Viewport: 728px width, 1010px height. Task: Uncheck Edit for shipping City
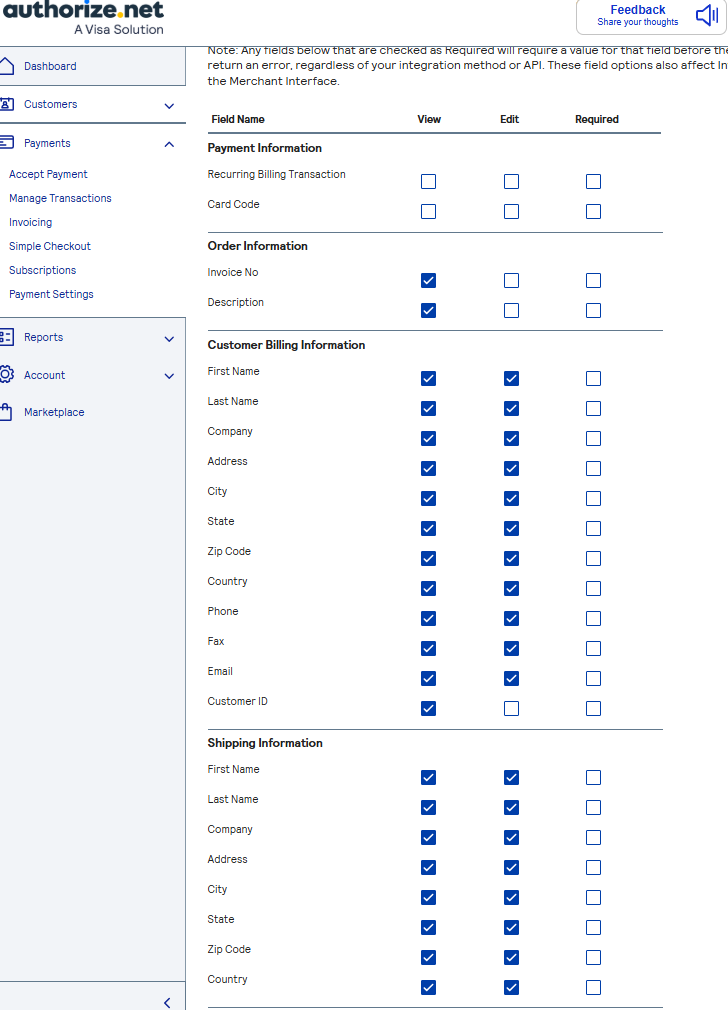[x=511, y=897]
